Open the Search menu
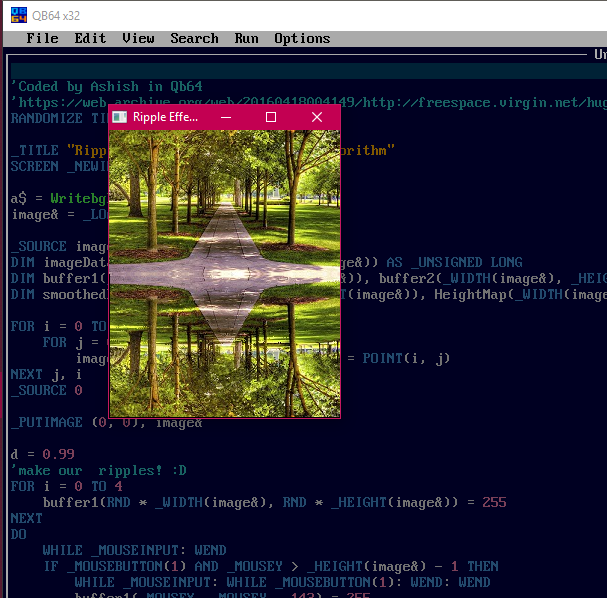The height and width of the screenshot is (598, 607). (x=194, y=38)
